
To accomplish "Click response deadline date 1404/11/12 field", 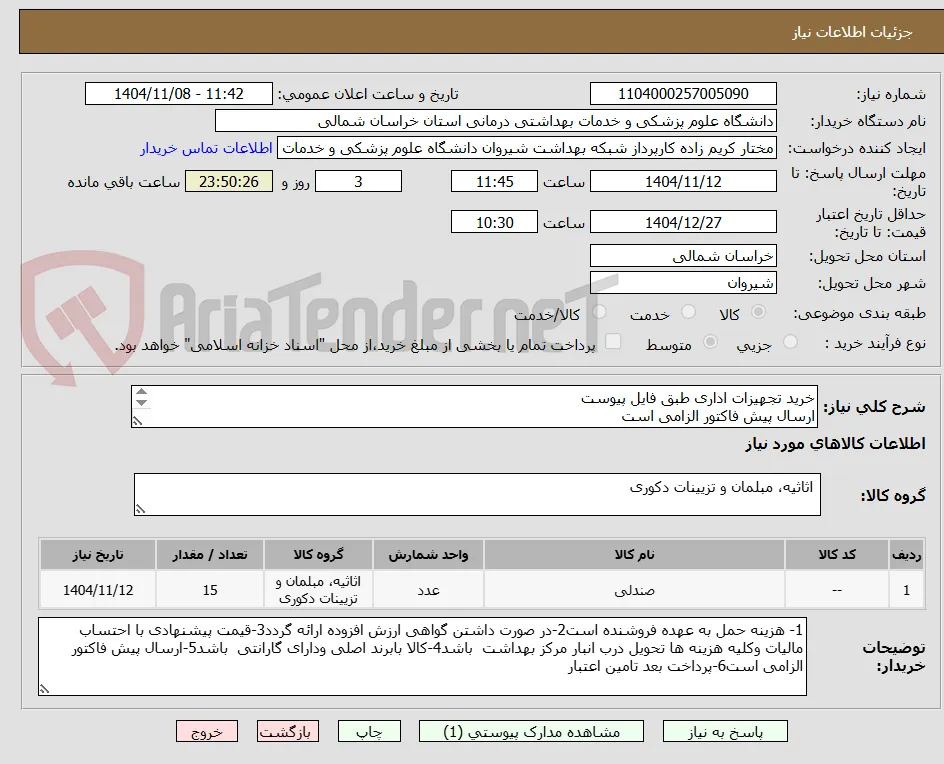I will pyautogui.click(x=683, y=181).
